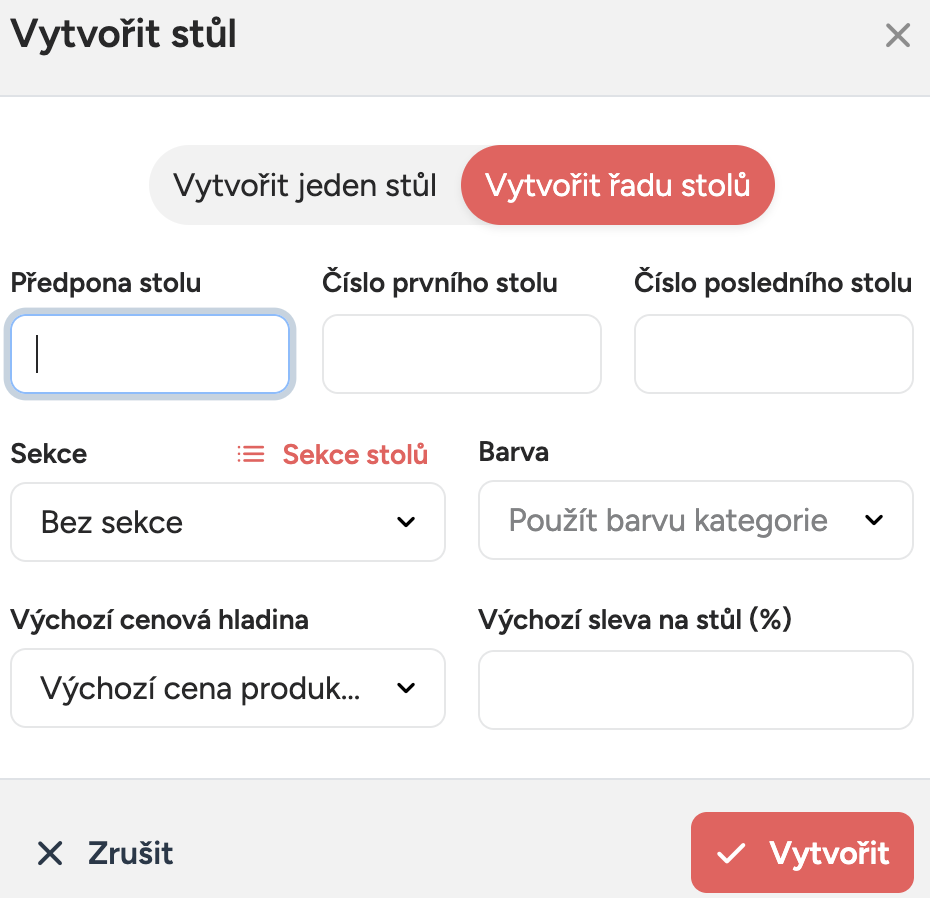
Task: Open the "Použít barvu kategorie" dropdown
Action: tap(695, 520)
